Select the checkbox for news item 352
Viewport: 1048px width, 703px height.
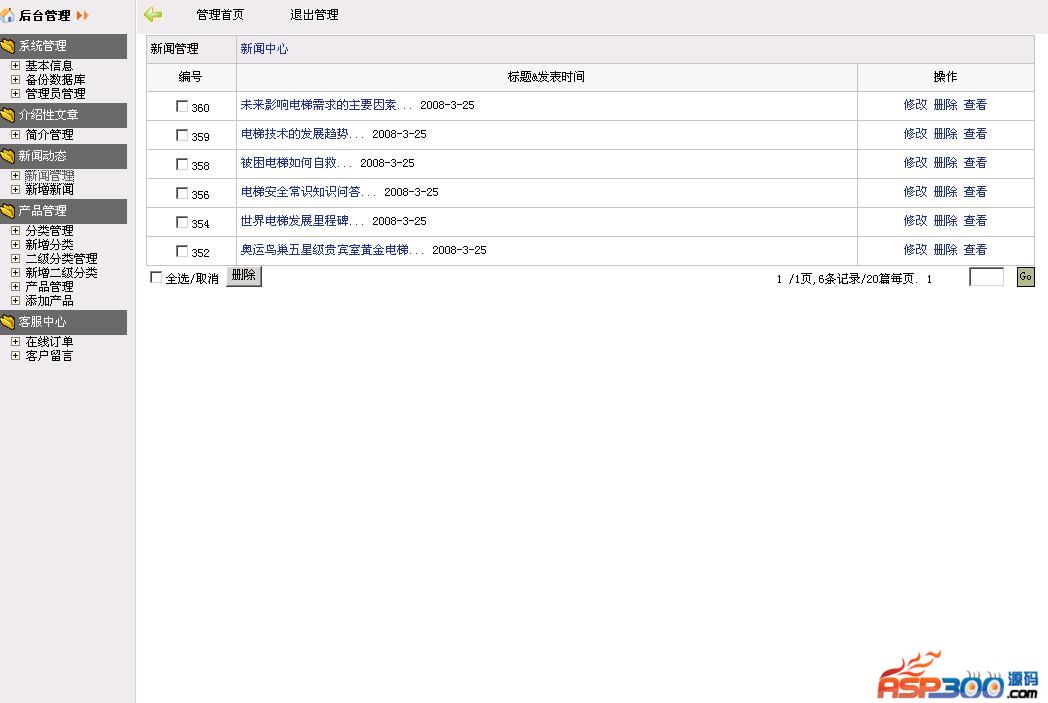click(182, 251)
